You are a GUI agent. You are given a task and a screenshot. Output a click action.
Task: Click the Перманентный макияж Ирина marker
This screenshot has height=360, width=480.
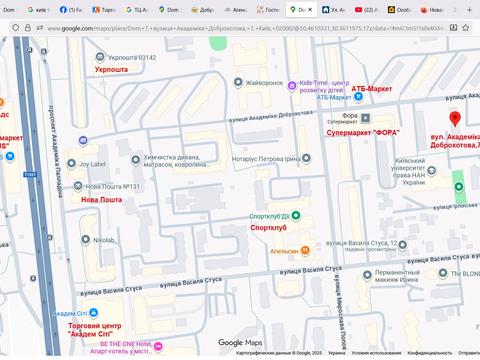(367, 275)
